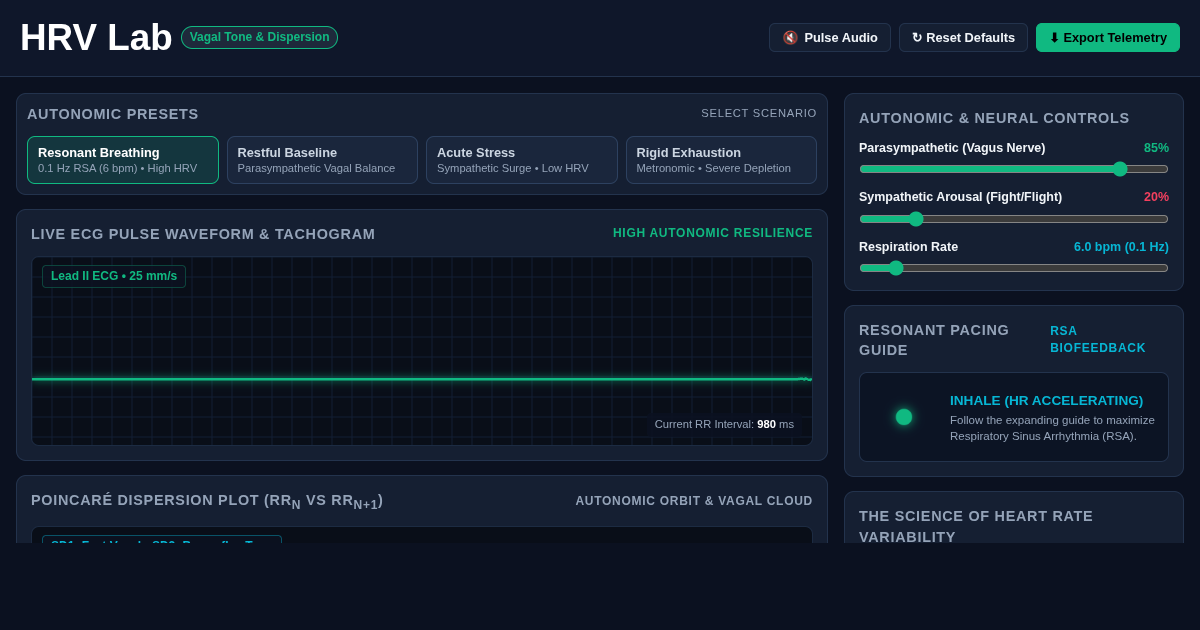This screenshot has width=1200, height=630.
Task: Click the 20% sympathetic value
Action: [1156, 197]
